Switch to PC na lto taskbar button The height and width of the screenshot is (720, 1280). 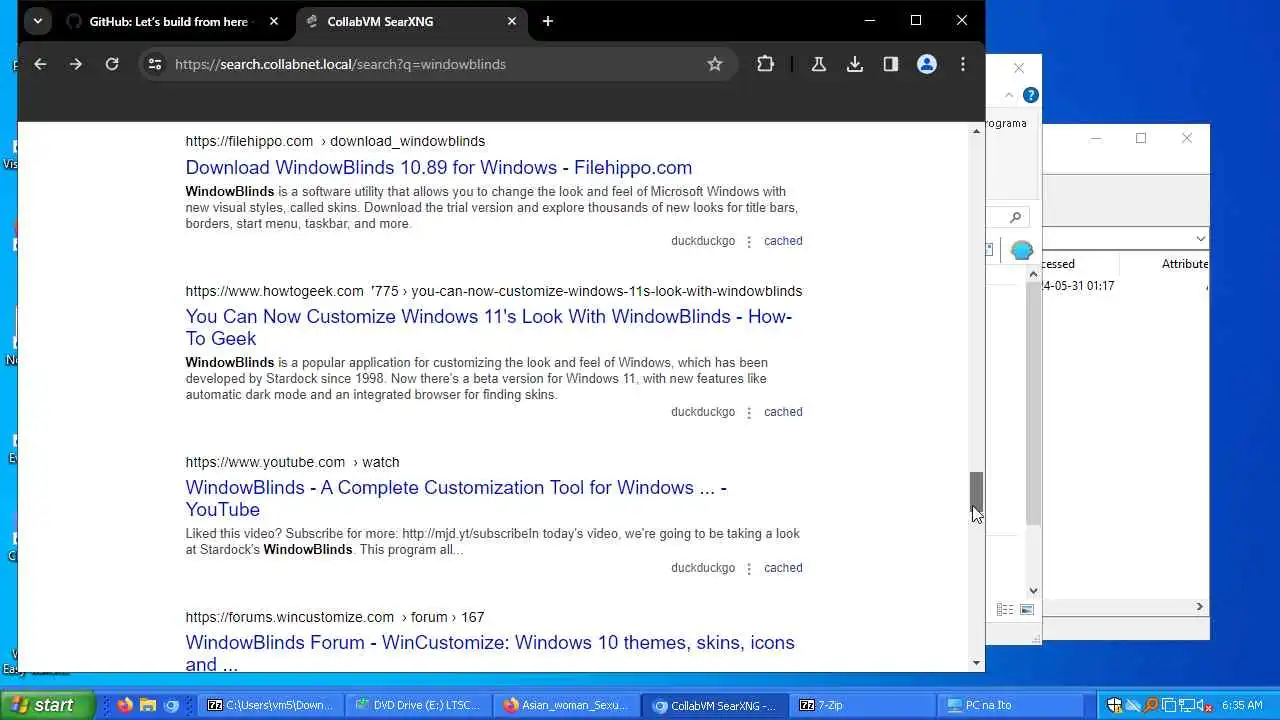point(1013,705)
